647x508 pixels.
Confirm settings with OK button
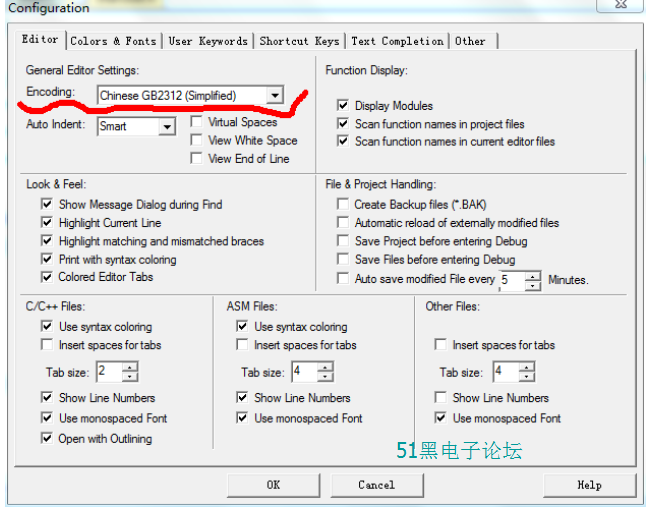pyautogui.click(x=273, y=485)
